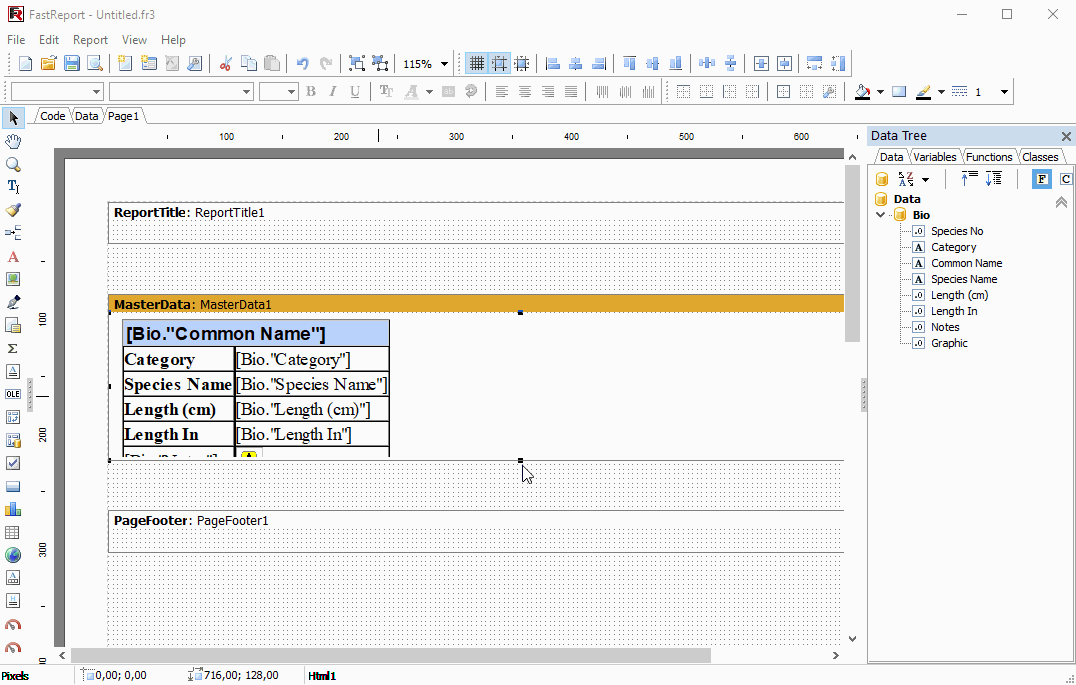
Task: Choose the System text Sigma tool
Action: [13, 349]
